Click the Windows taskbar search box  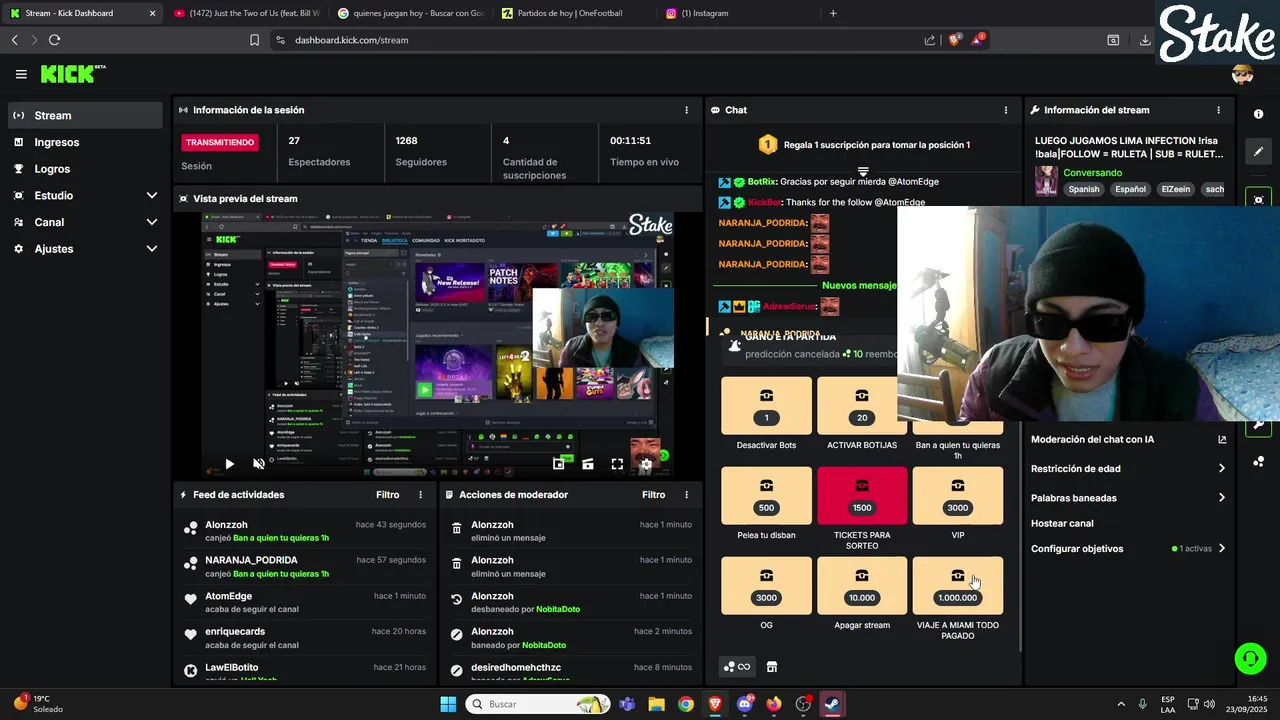coord(538,704)
